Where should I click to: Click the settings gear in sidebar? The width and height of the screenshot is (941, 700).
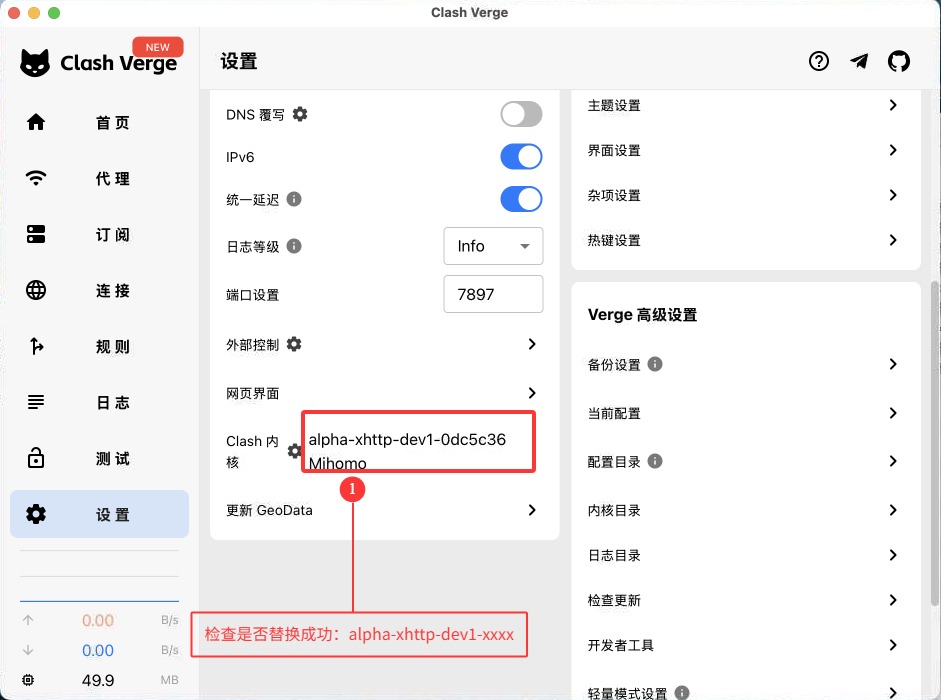(36, 514)
